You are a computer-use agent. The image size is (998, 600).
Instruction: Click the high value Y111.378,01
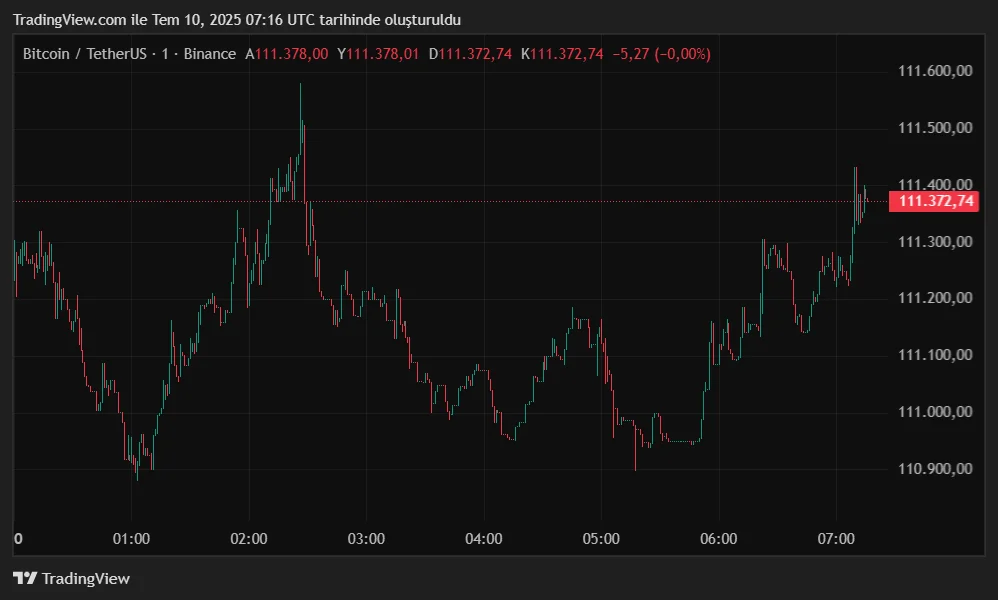379,54
